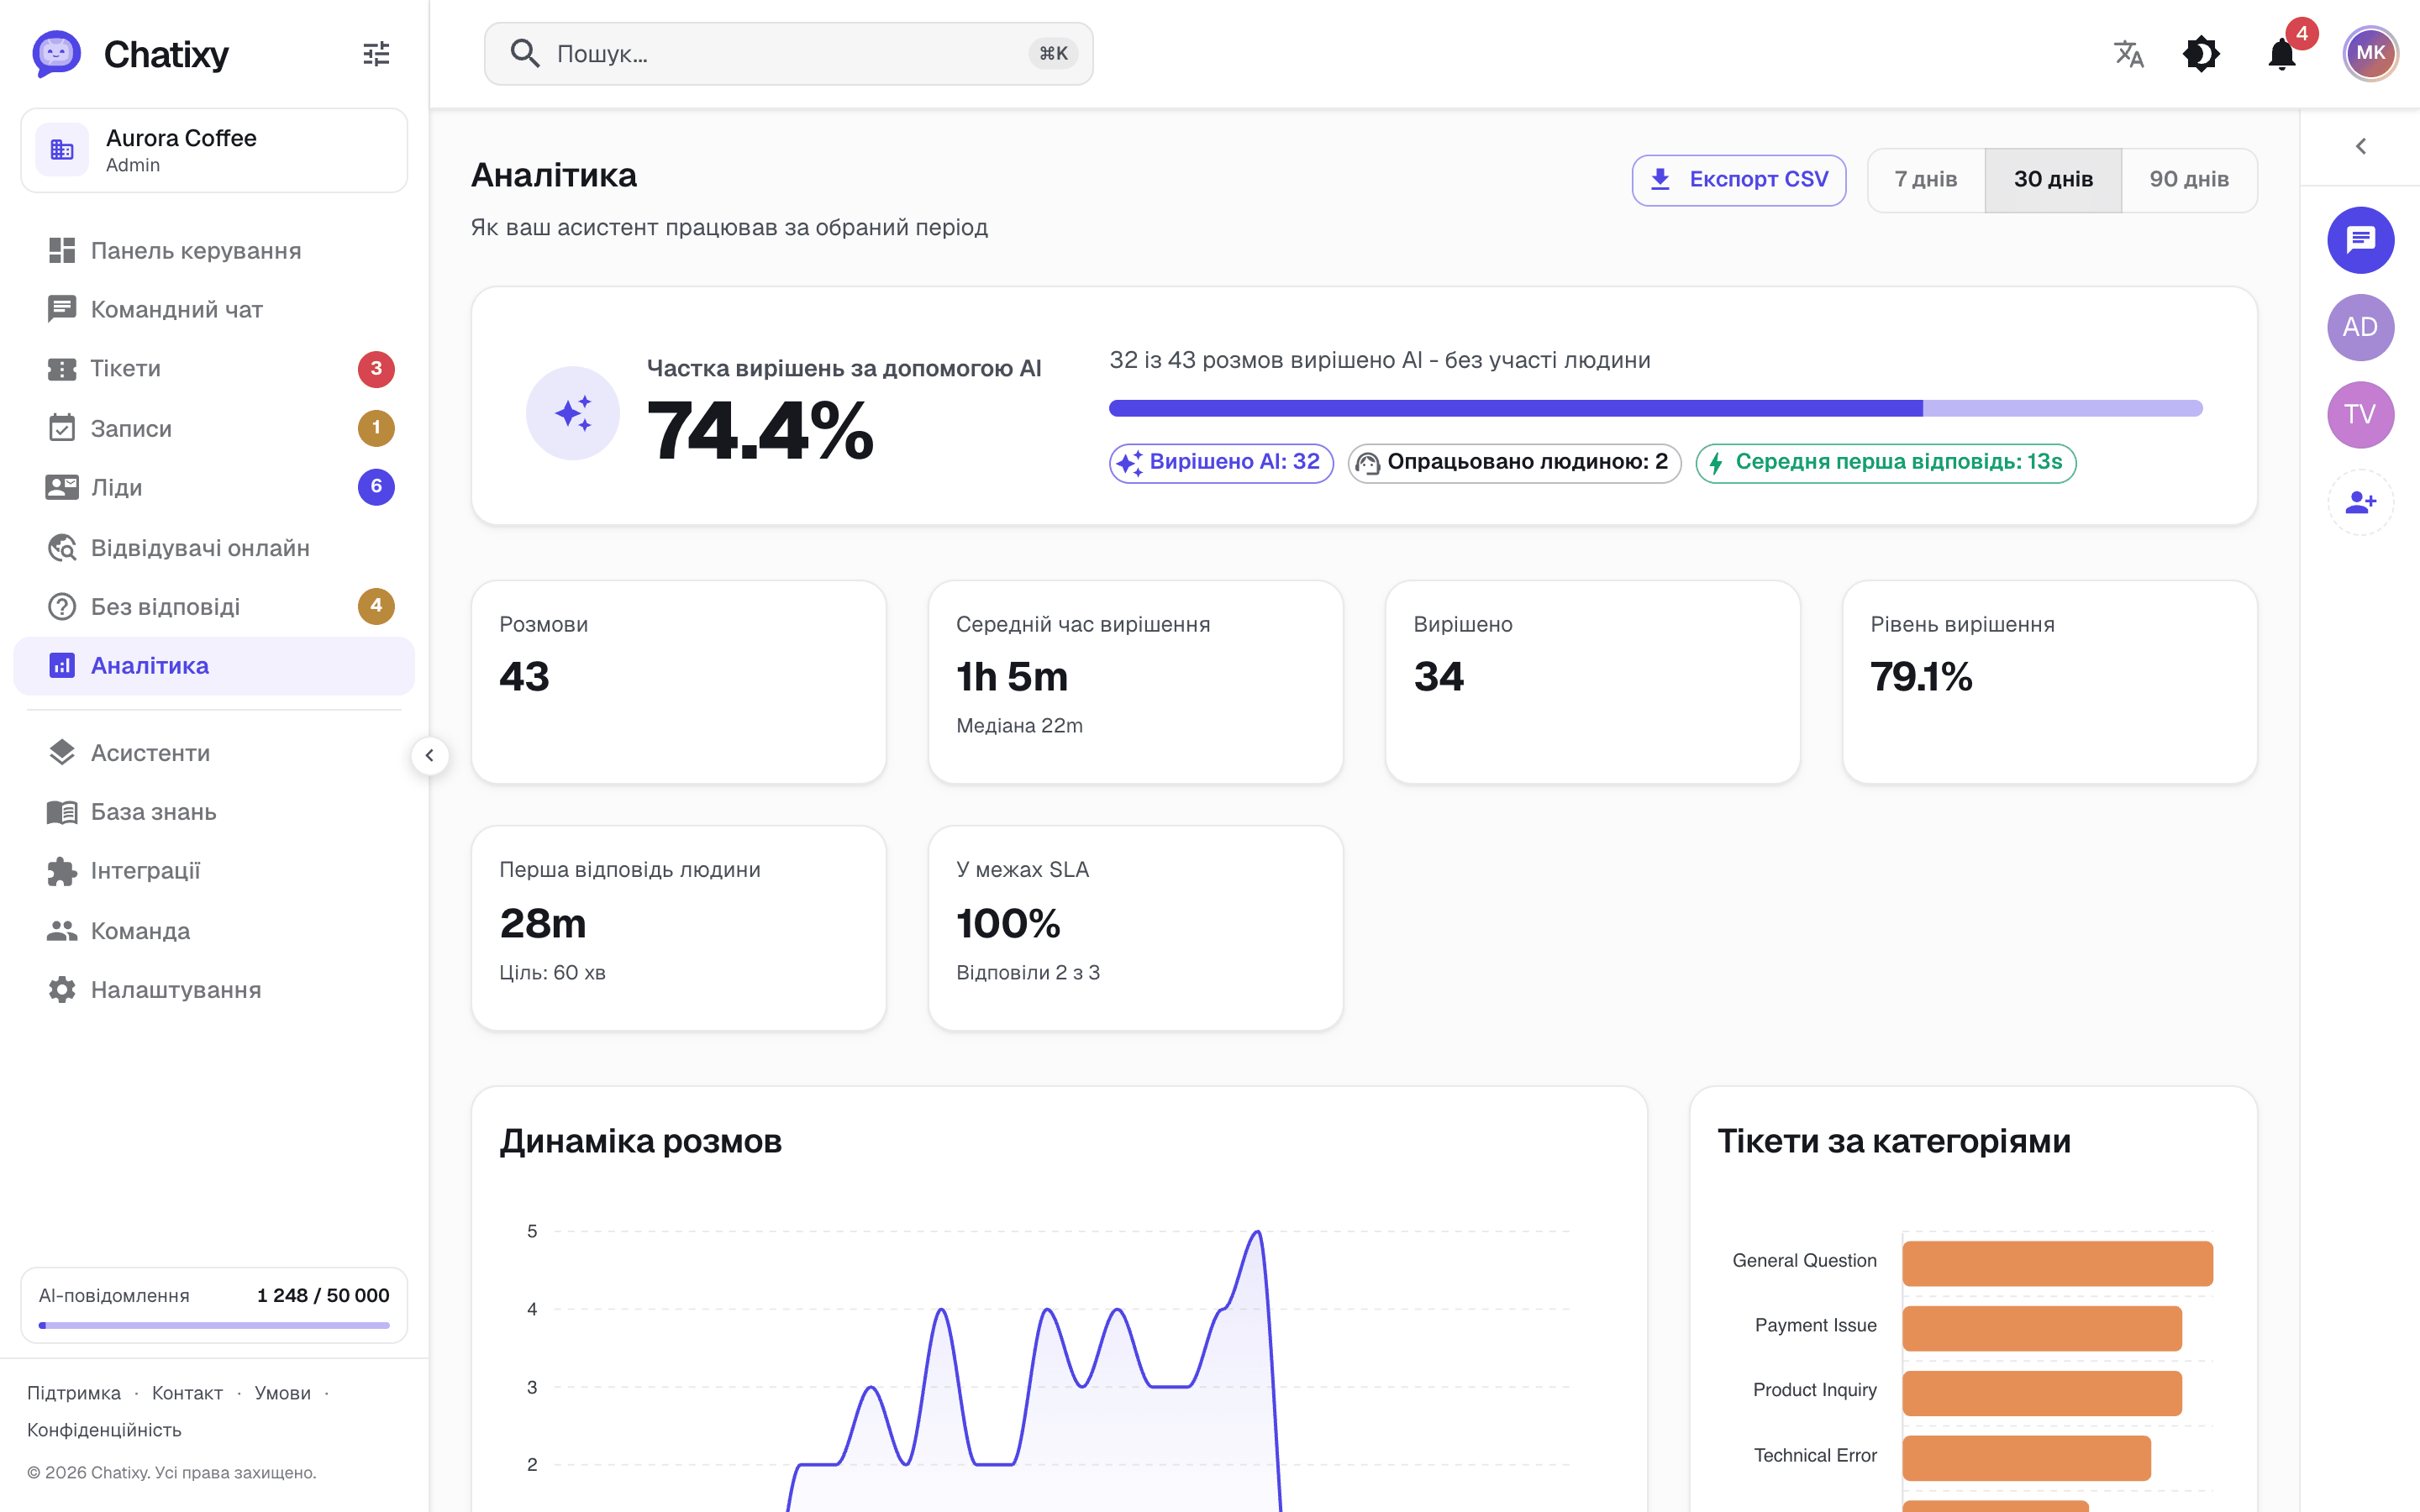The image size is (2420, 1512).
Task: Open База знань page
Action: coord(214,812)
